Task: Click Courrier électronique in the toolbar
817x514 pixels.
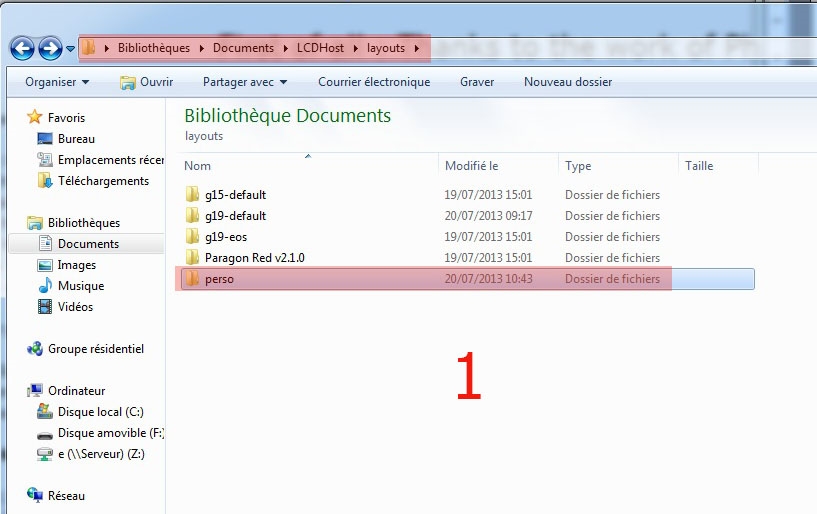Action: 374,82
